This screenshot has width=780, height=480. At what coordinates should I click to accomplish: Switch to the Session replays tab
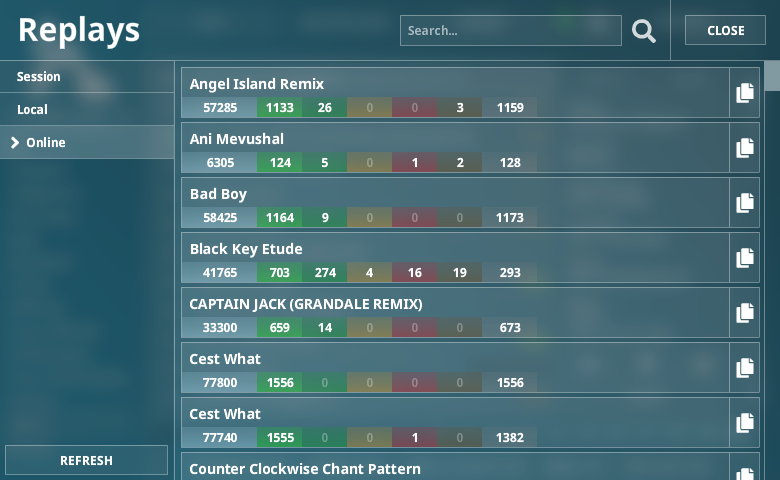(x=87, y=77)
